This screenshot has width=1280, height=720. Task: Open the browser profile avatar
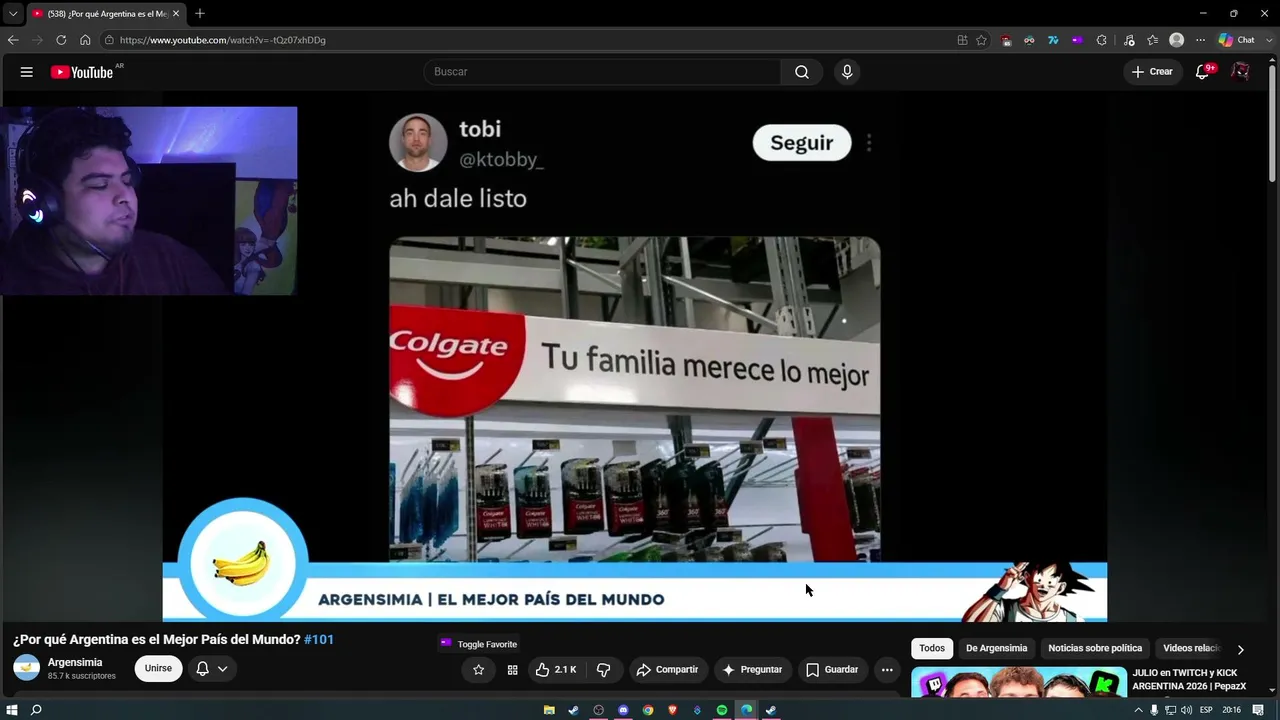[x=1177, y=40]
